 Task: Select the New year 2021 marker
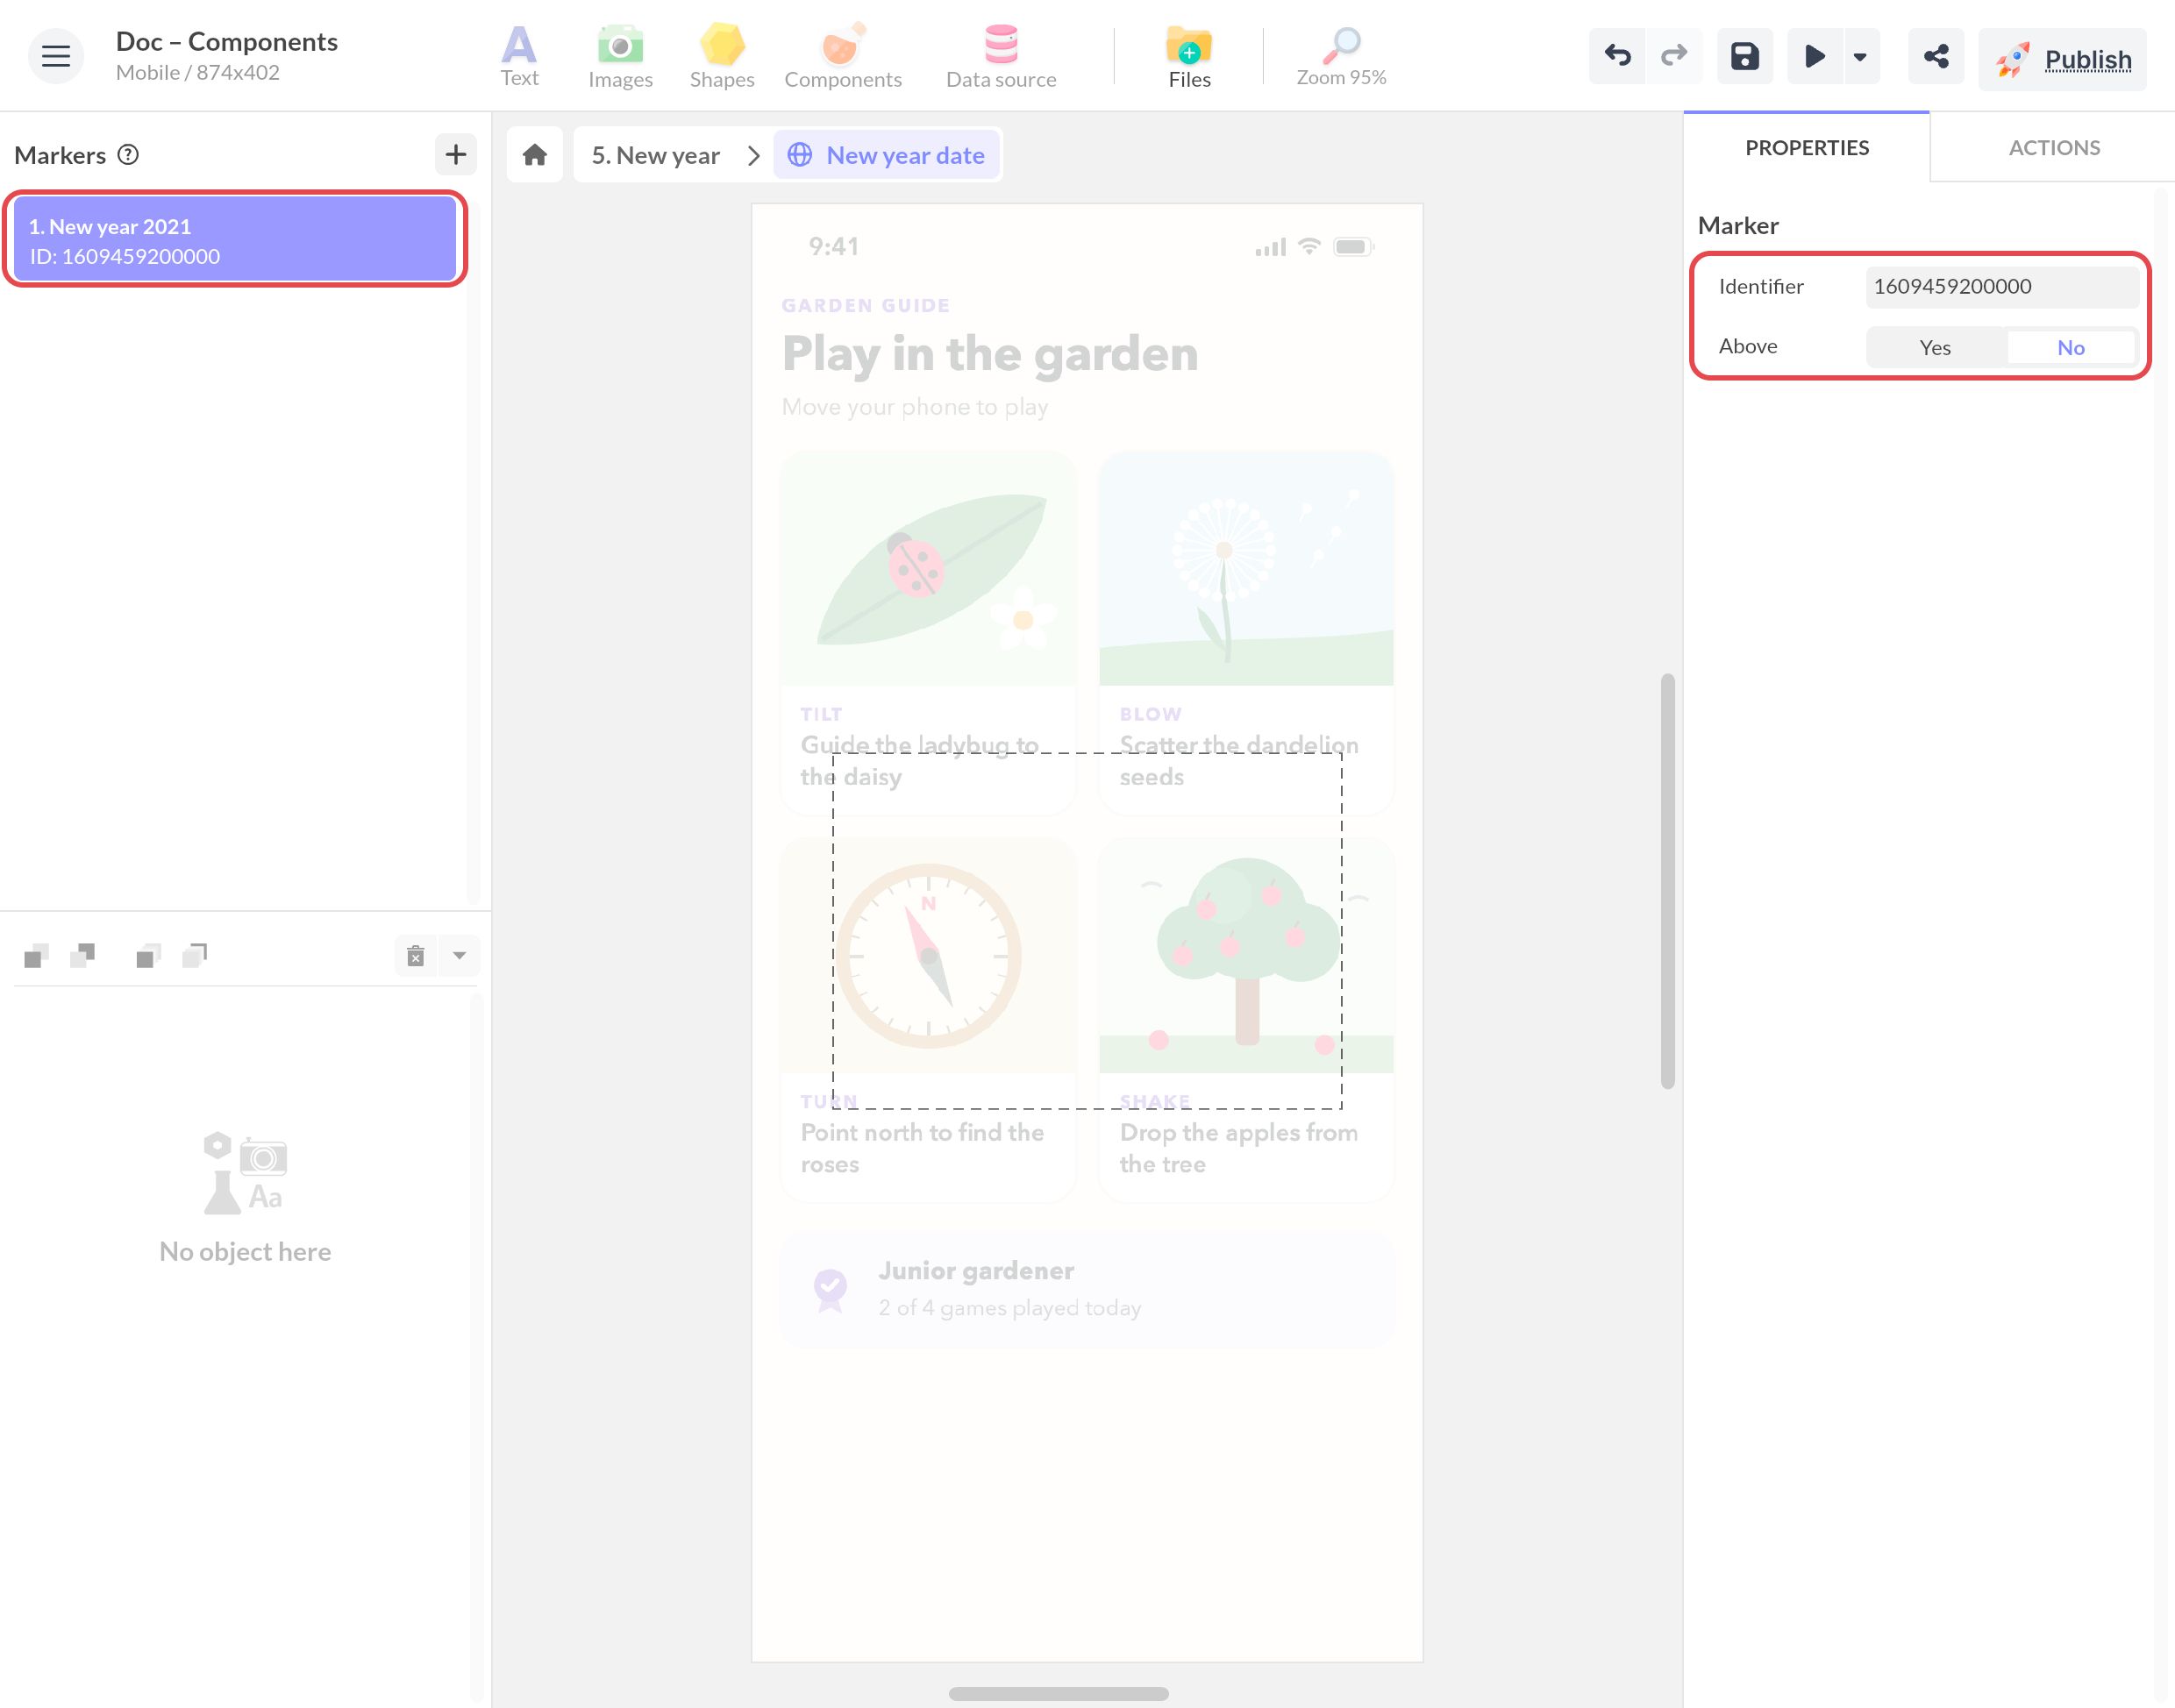click(235, 240)
